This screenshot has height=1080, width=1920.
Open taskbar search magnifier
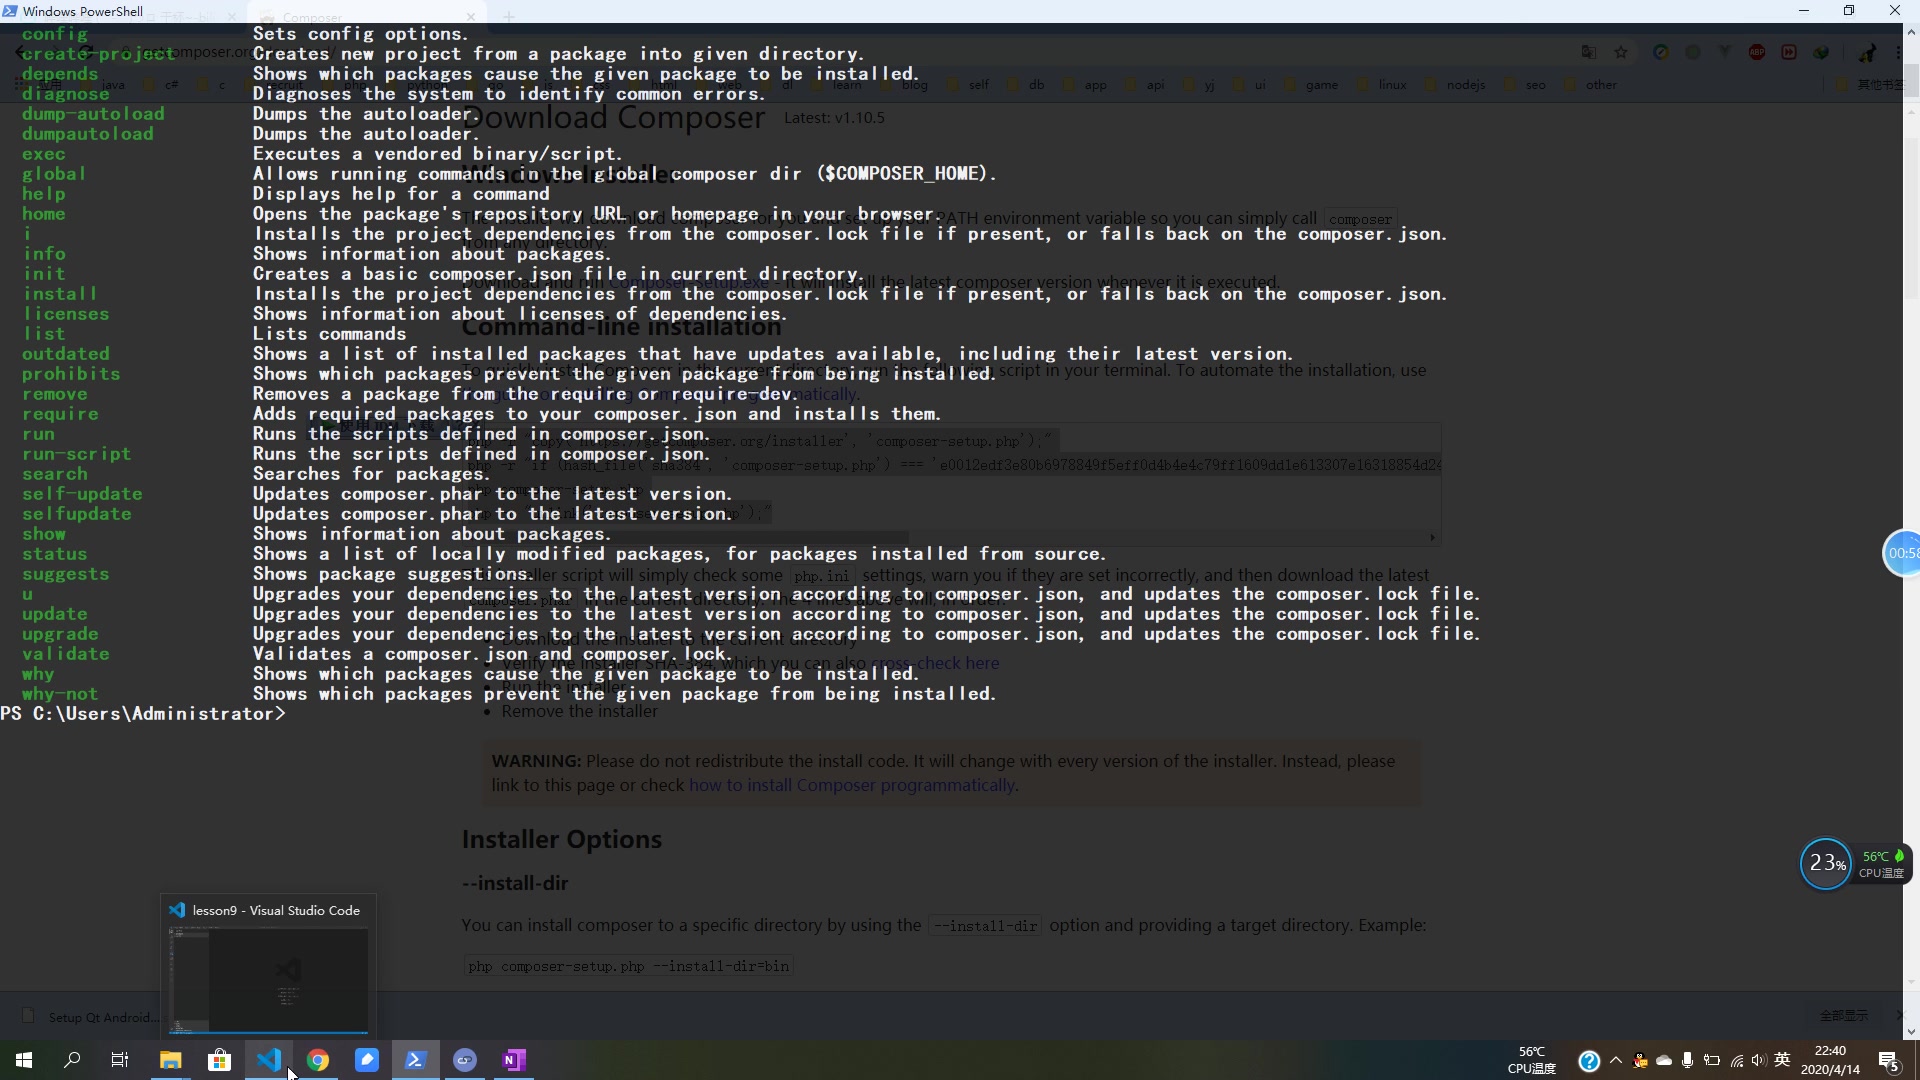(72, 1060)
